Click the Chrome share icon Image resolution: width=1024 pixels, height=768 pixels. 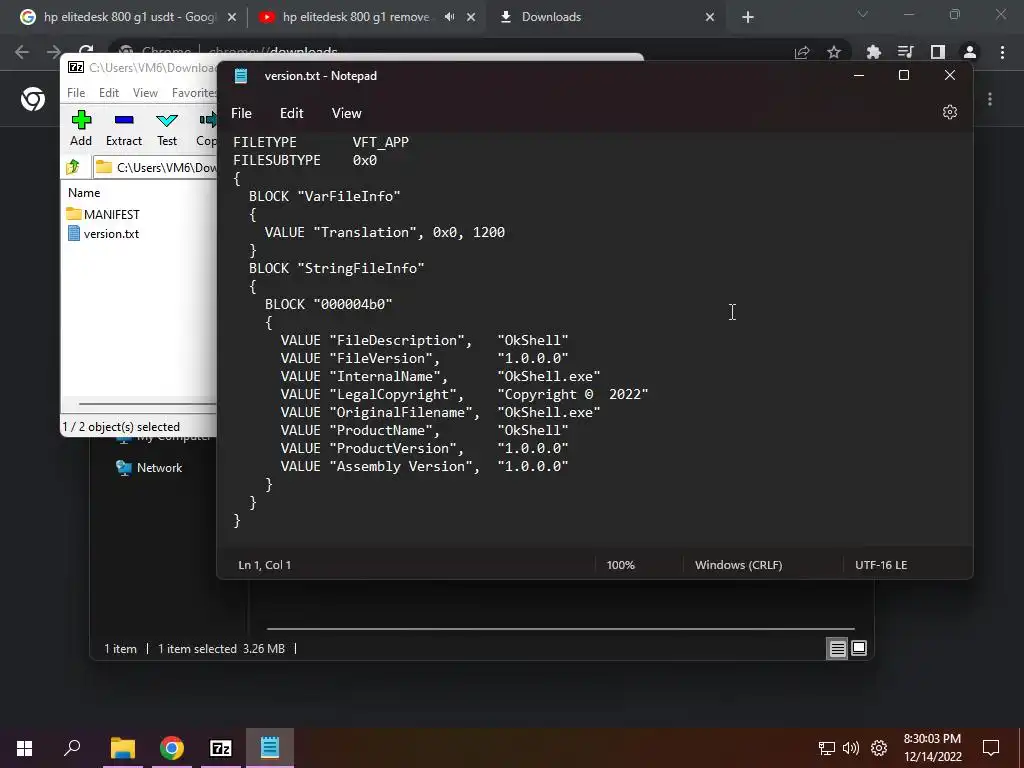point(802,52)
